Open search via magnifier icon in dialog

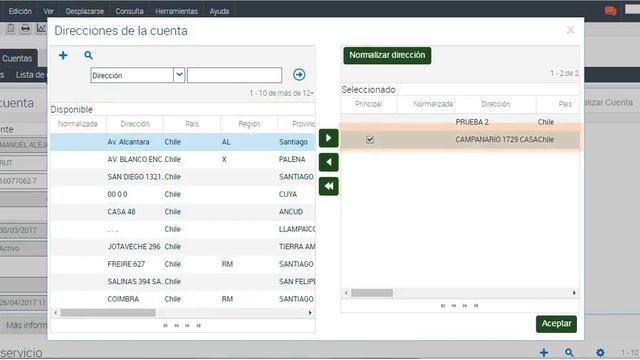[89, 55]
